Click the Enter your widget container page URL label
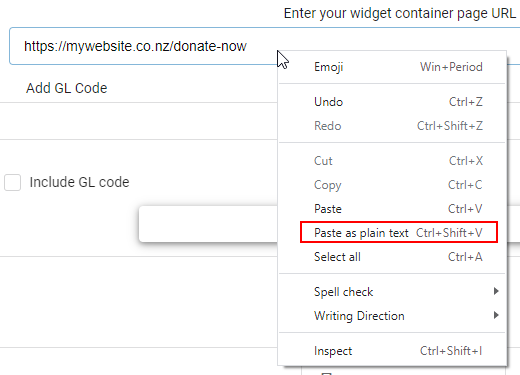This screenshot has width=520, height=375. [x=400, y=13]
